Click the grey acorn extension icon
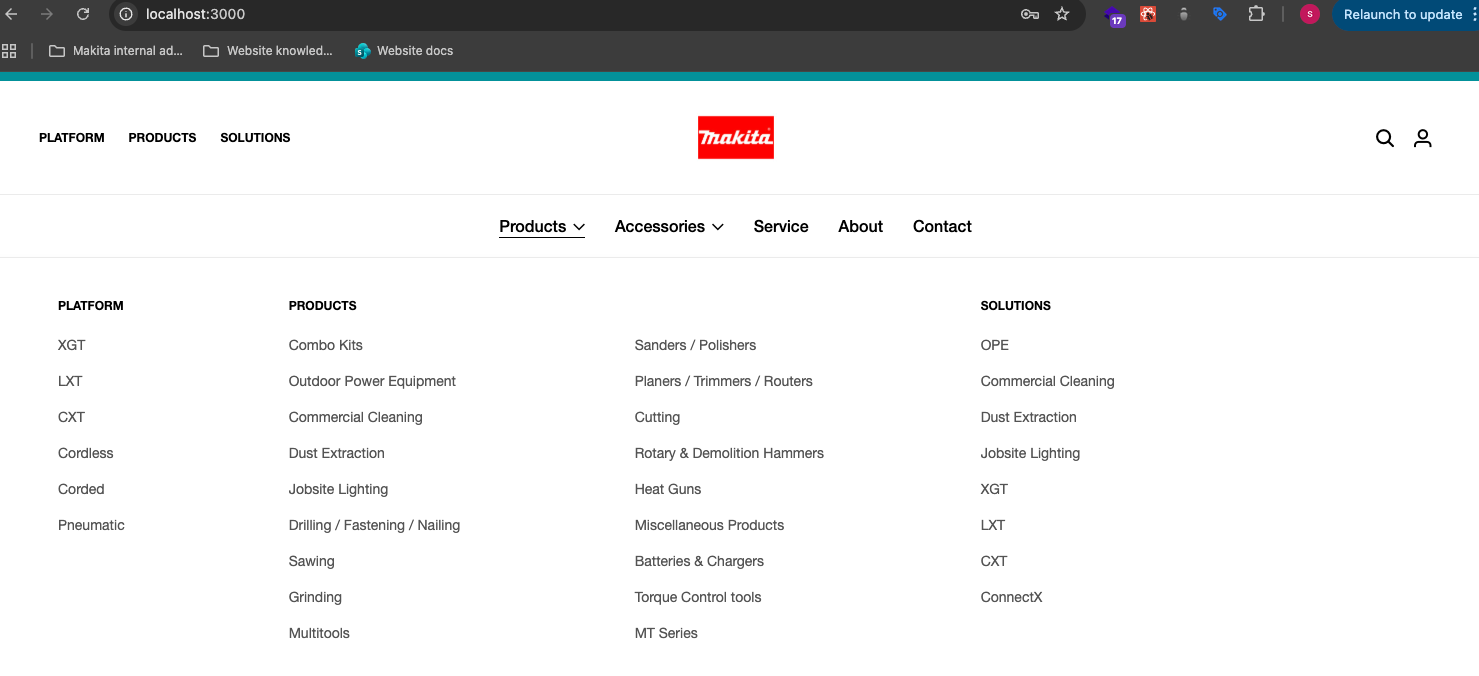Screen dimensions: 1479x676 1184,14
